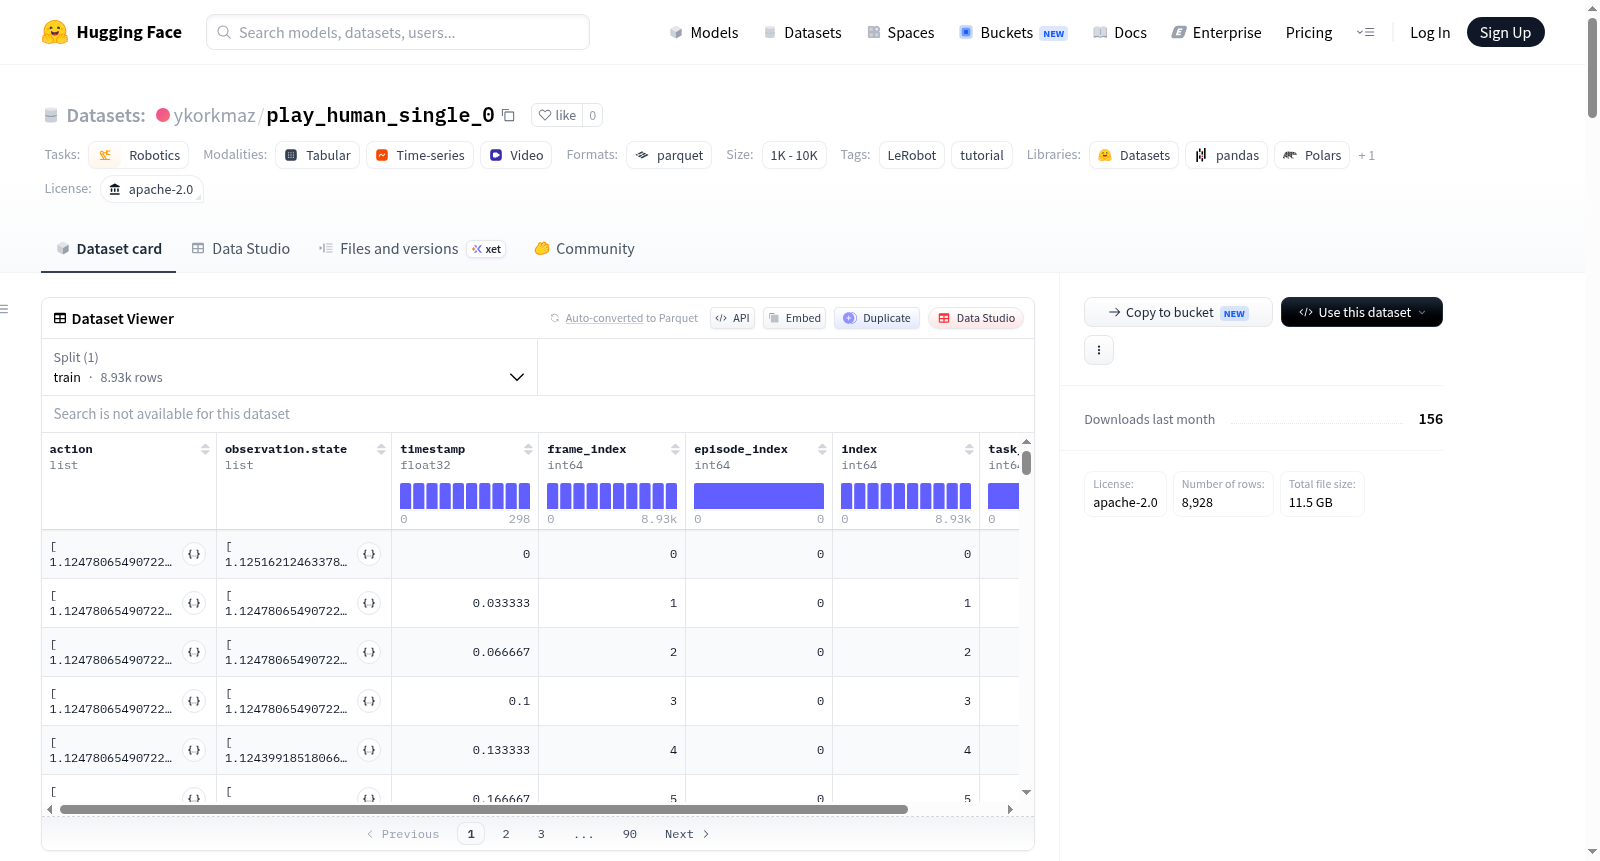Open the apache-2.0 license tag
This screenshot has width=1600, height=861.
click(152, 189)
